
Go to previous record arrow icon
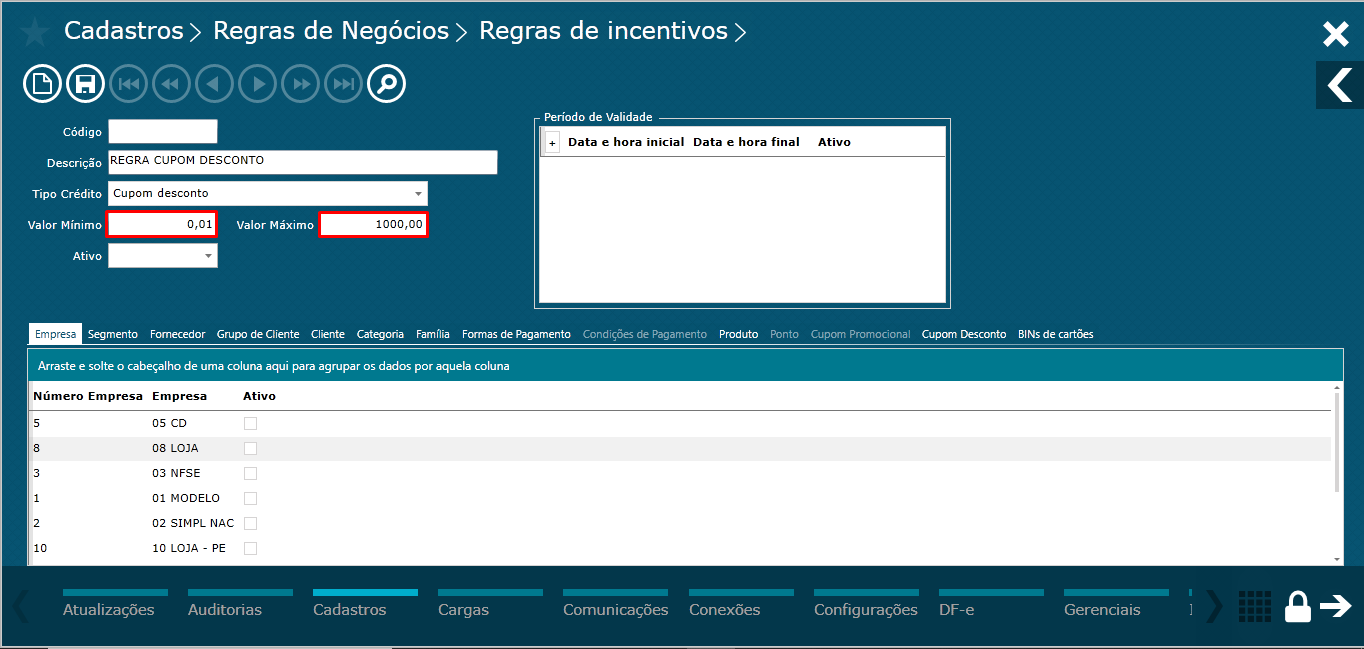click(215, 84)
